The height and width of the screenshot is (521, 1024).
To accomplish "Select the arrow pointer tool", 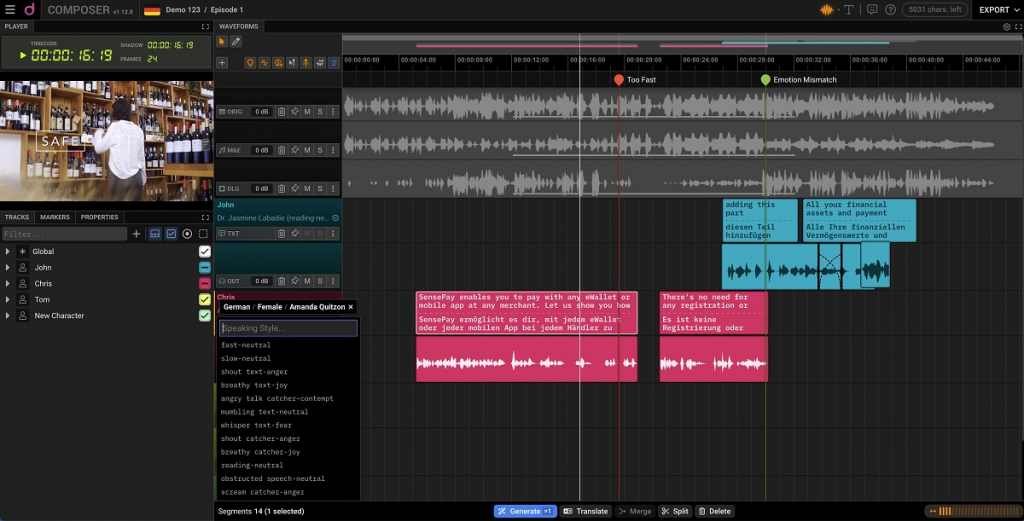I will pyautogui.click(x=222, y=42).
